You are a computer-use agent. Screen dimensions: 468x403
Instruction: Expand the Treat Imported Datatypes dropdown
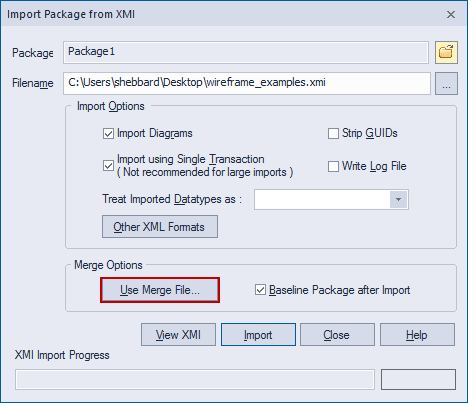tap(398, 199)
